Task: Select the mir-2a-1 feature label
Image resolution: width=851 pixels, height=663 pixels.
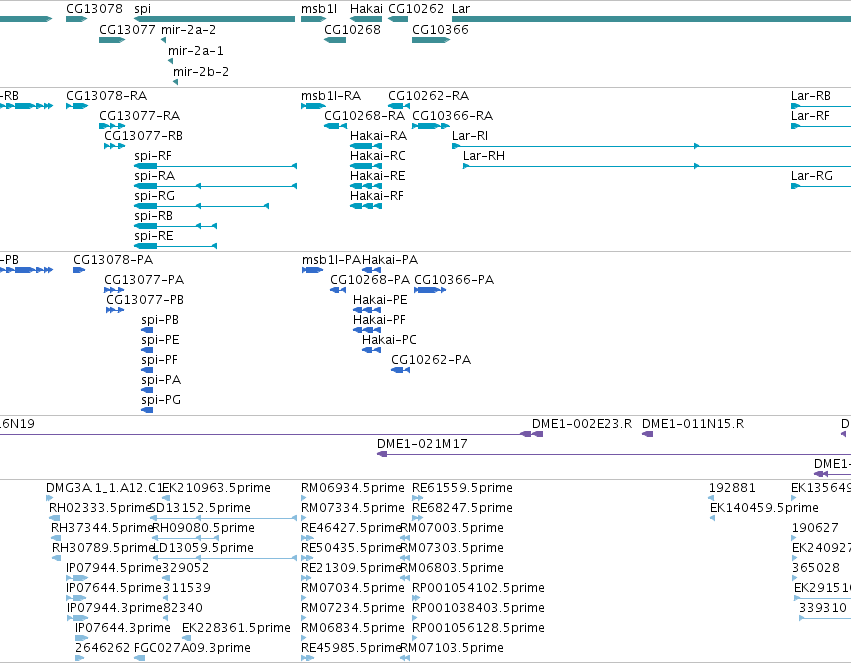Action: click(x=196, y=50)
